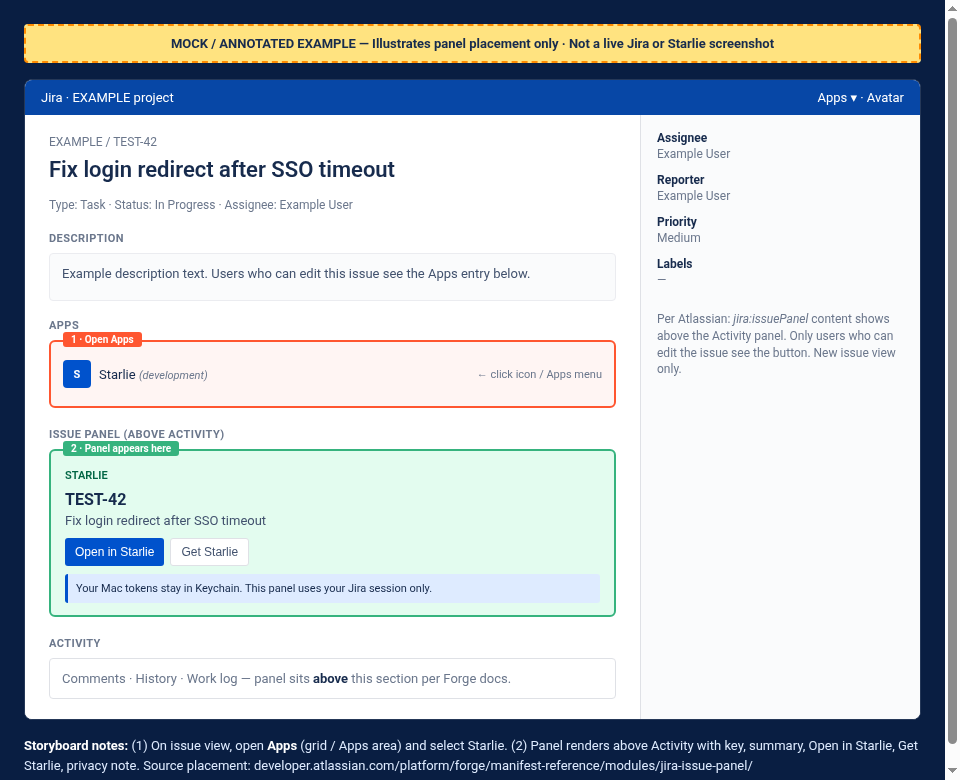Click the vertical scrollbar thumb
This screenshot has height=780, width=960.
click(953, 381)
